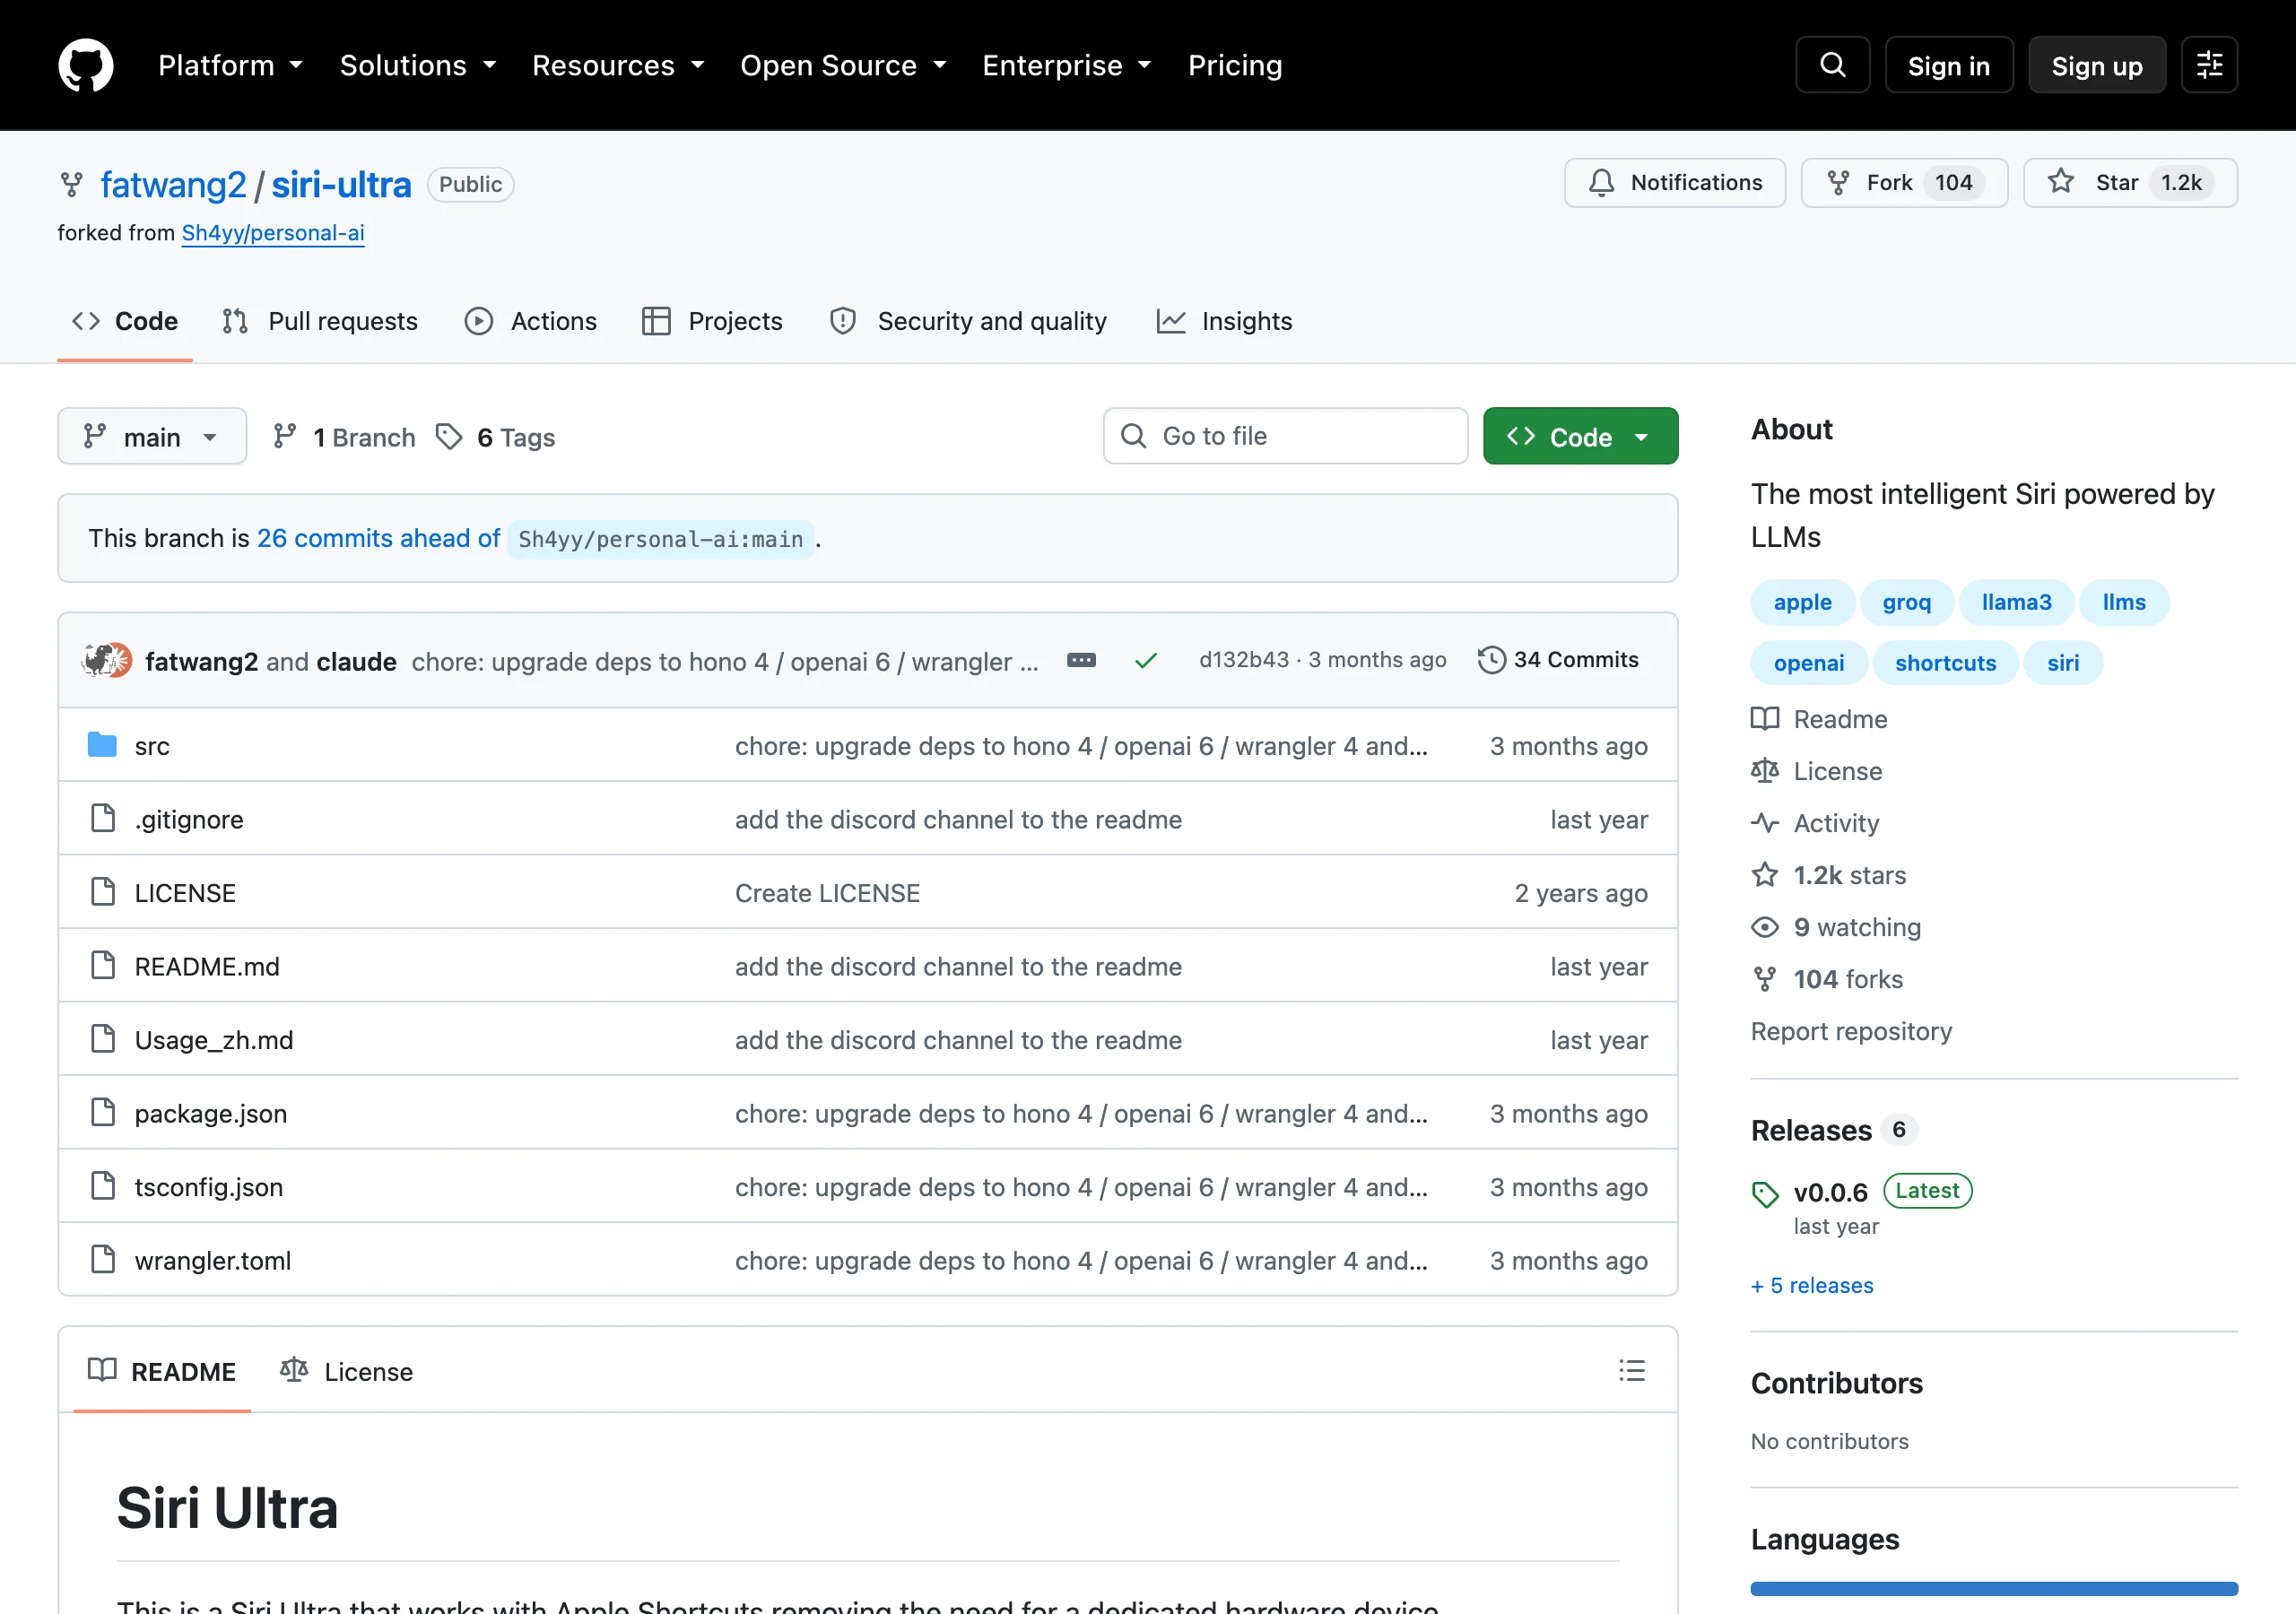Click the Go to file search field
The image size is (2296, 1614).
[x=1285, y=436]
